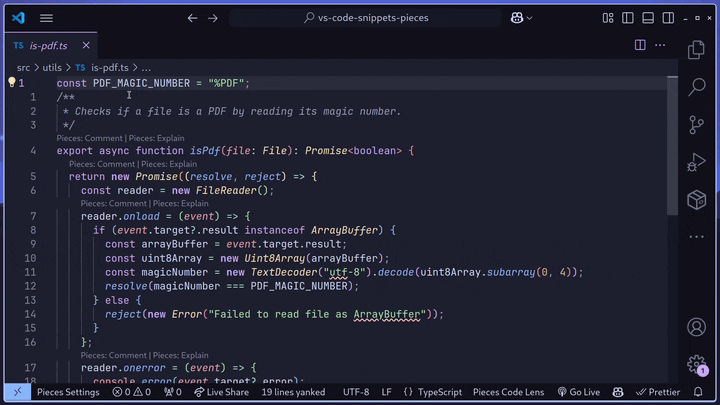Click the Prettier status item

click(x=658, y=392)
